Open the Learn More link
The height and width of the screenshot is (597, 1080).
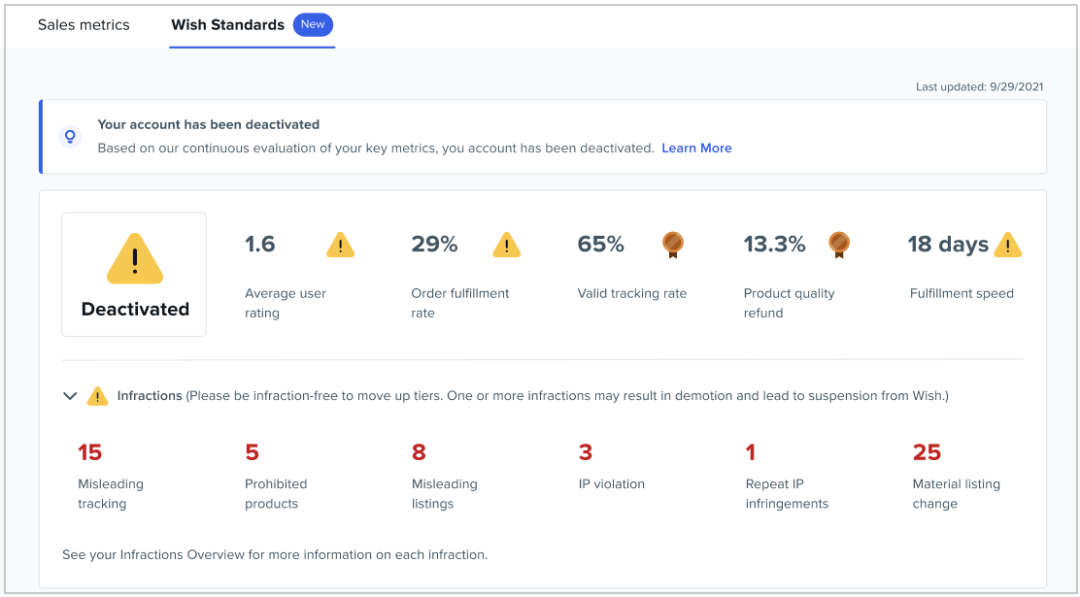click(x=696, y=148)
